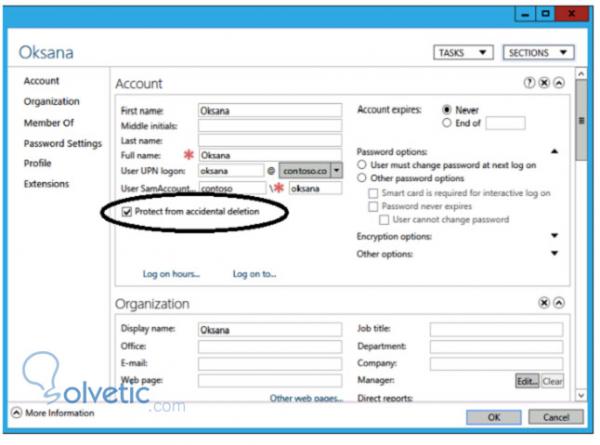Click SamAccount name field oksana
Screen dimensions: 600x445
coord(315,188)
